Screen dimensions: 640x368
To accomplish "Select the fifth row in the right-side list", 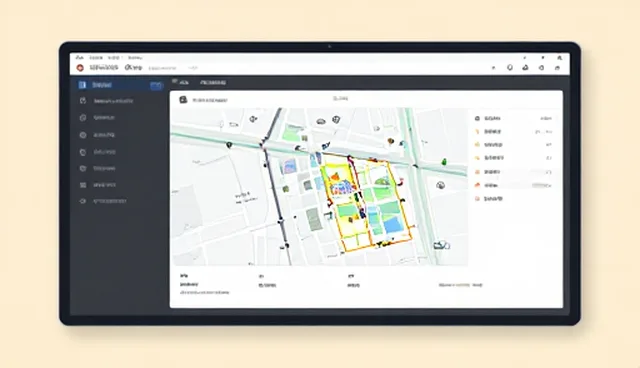I will (x=513, y=172).
